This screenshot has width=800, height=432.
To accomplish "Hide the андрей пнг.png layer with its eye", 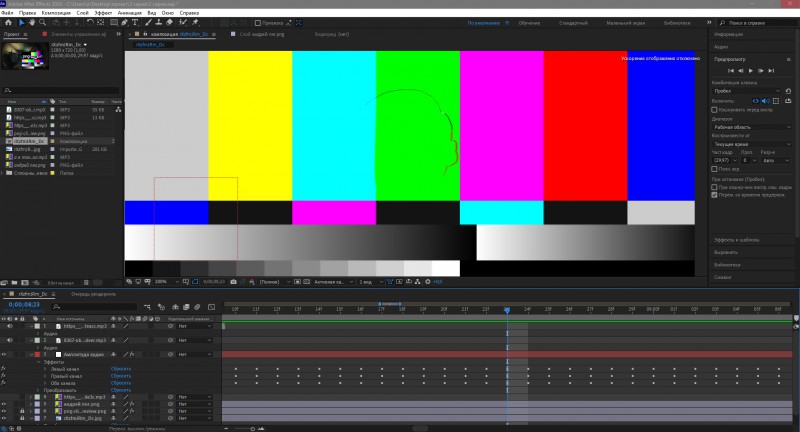I will 4,404.
